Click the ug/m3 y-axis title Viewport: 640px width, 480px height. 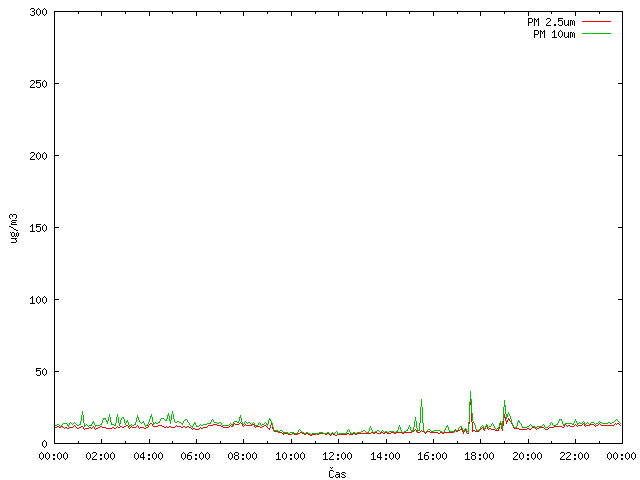14,228
